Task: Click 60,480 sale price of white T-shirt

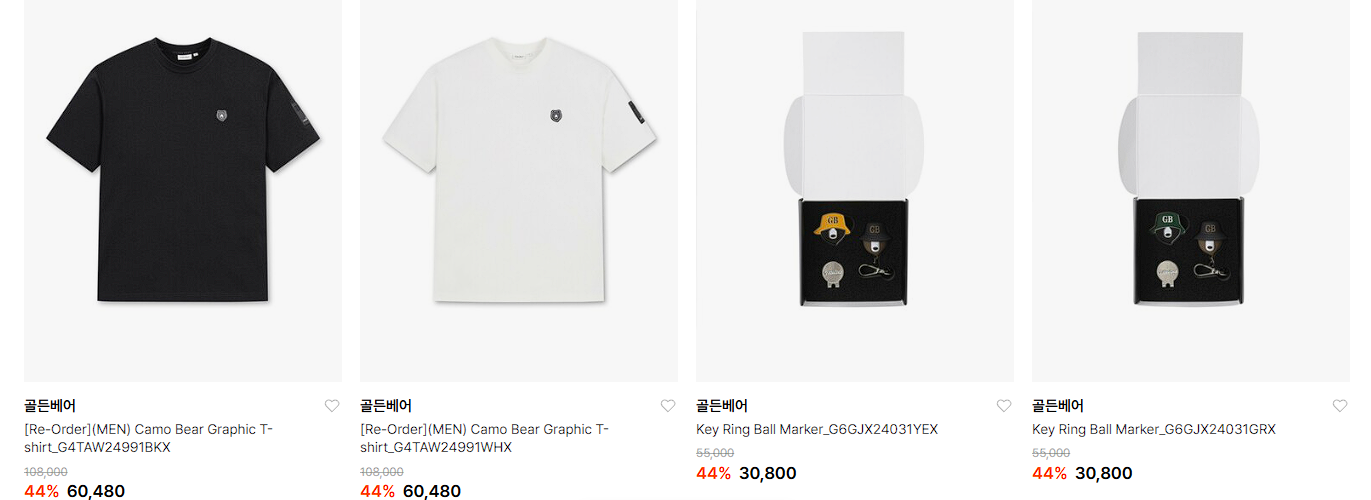Action: click(x=432, y=491)
